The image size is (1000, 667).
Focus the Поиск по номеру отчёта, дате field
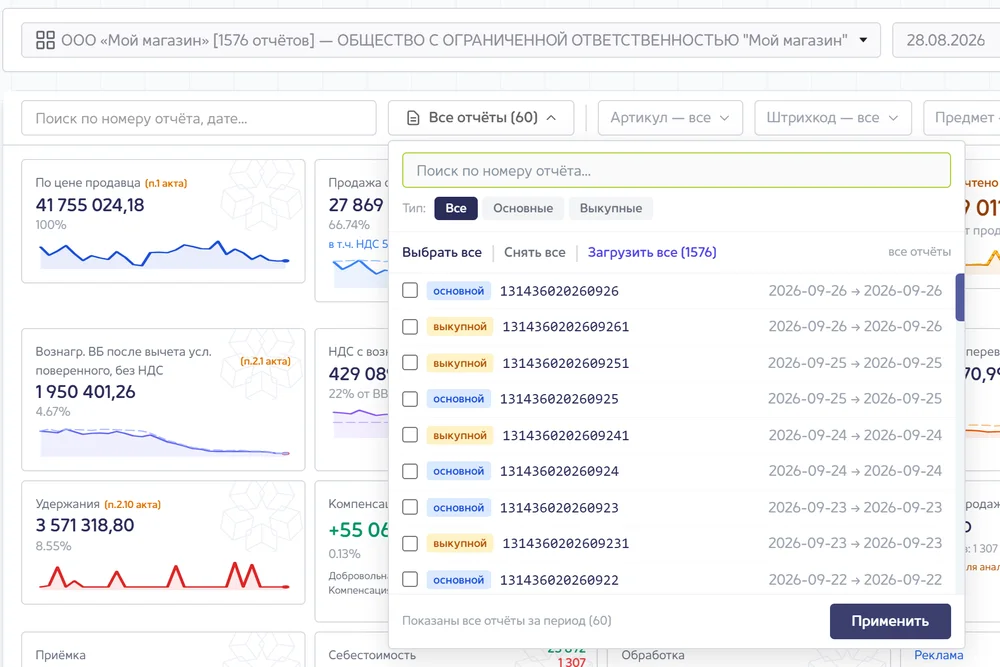199,118
